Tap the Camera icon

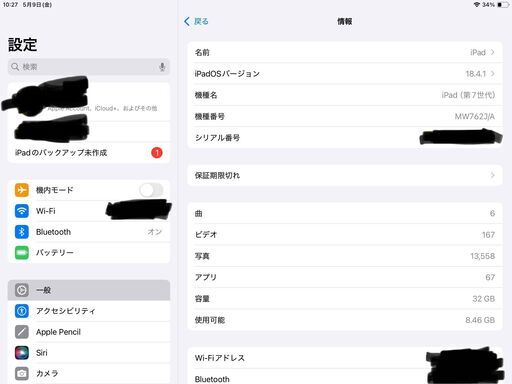pyautogui.click(x=22, y=373)
